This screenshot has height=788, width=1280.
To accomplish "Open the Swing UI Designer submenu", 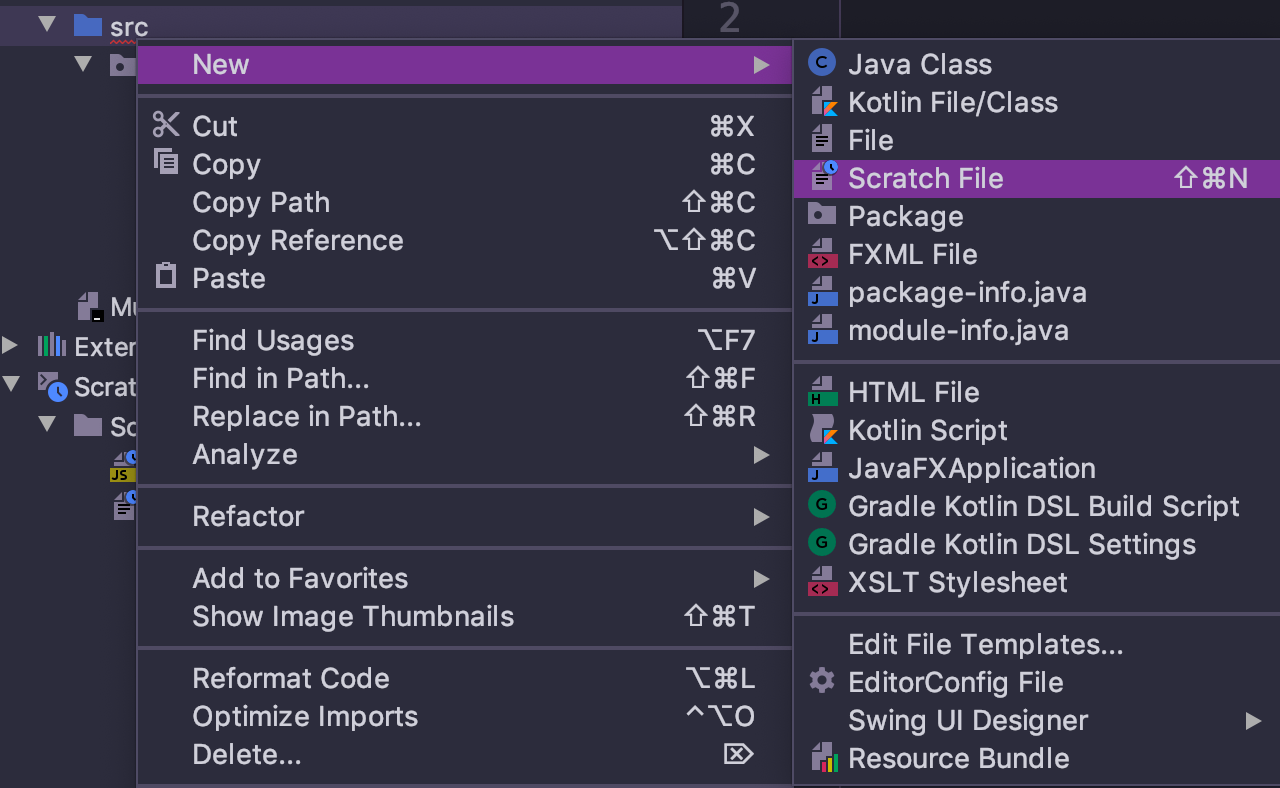I will pos(966,720).
